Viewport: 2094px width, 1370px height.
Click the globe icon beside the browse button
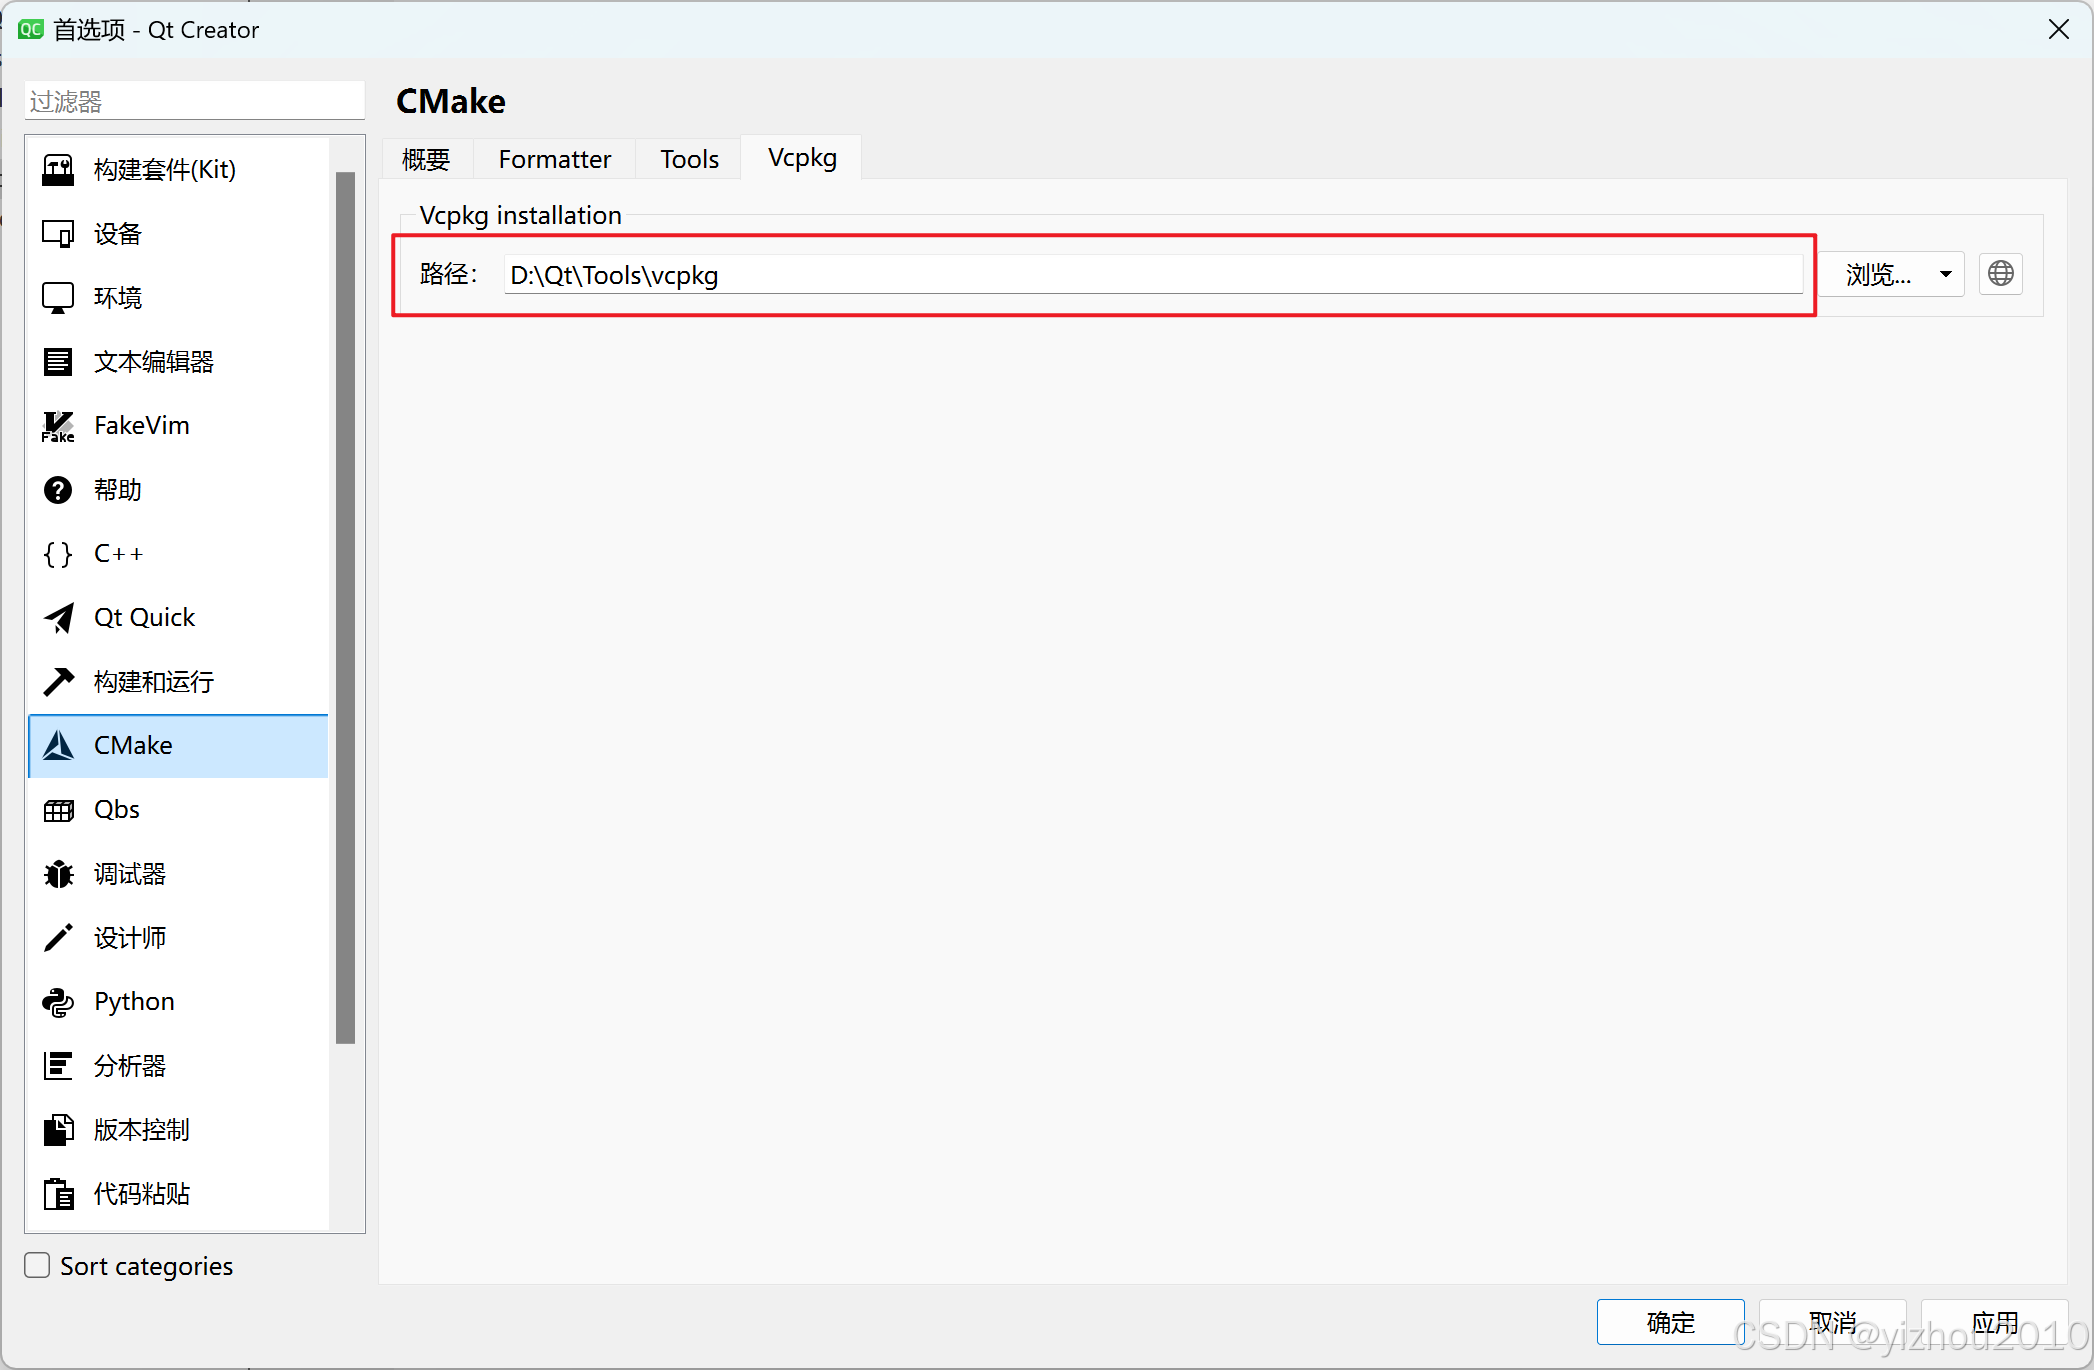[2001, 274]
